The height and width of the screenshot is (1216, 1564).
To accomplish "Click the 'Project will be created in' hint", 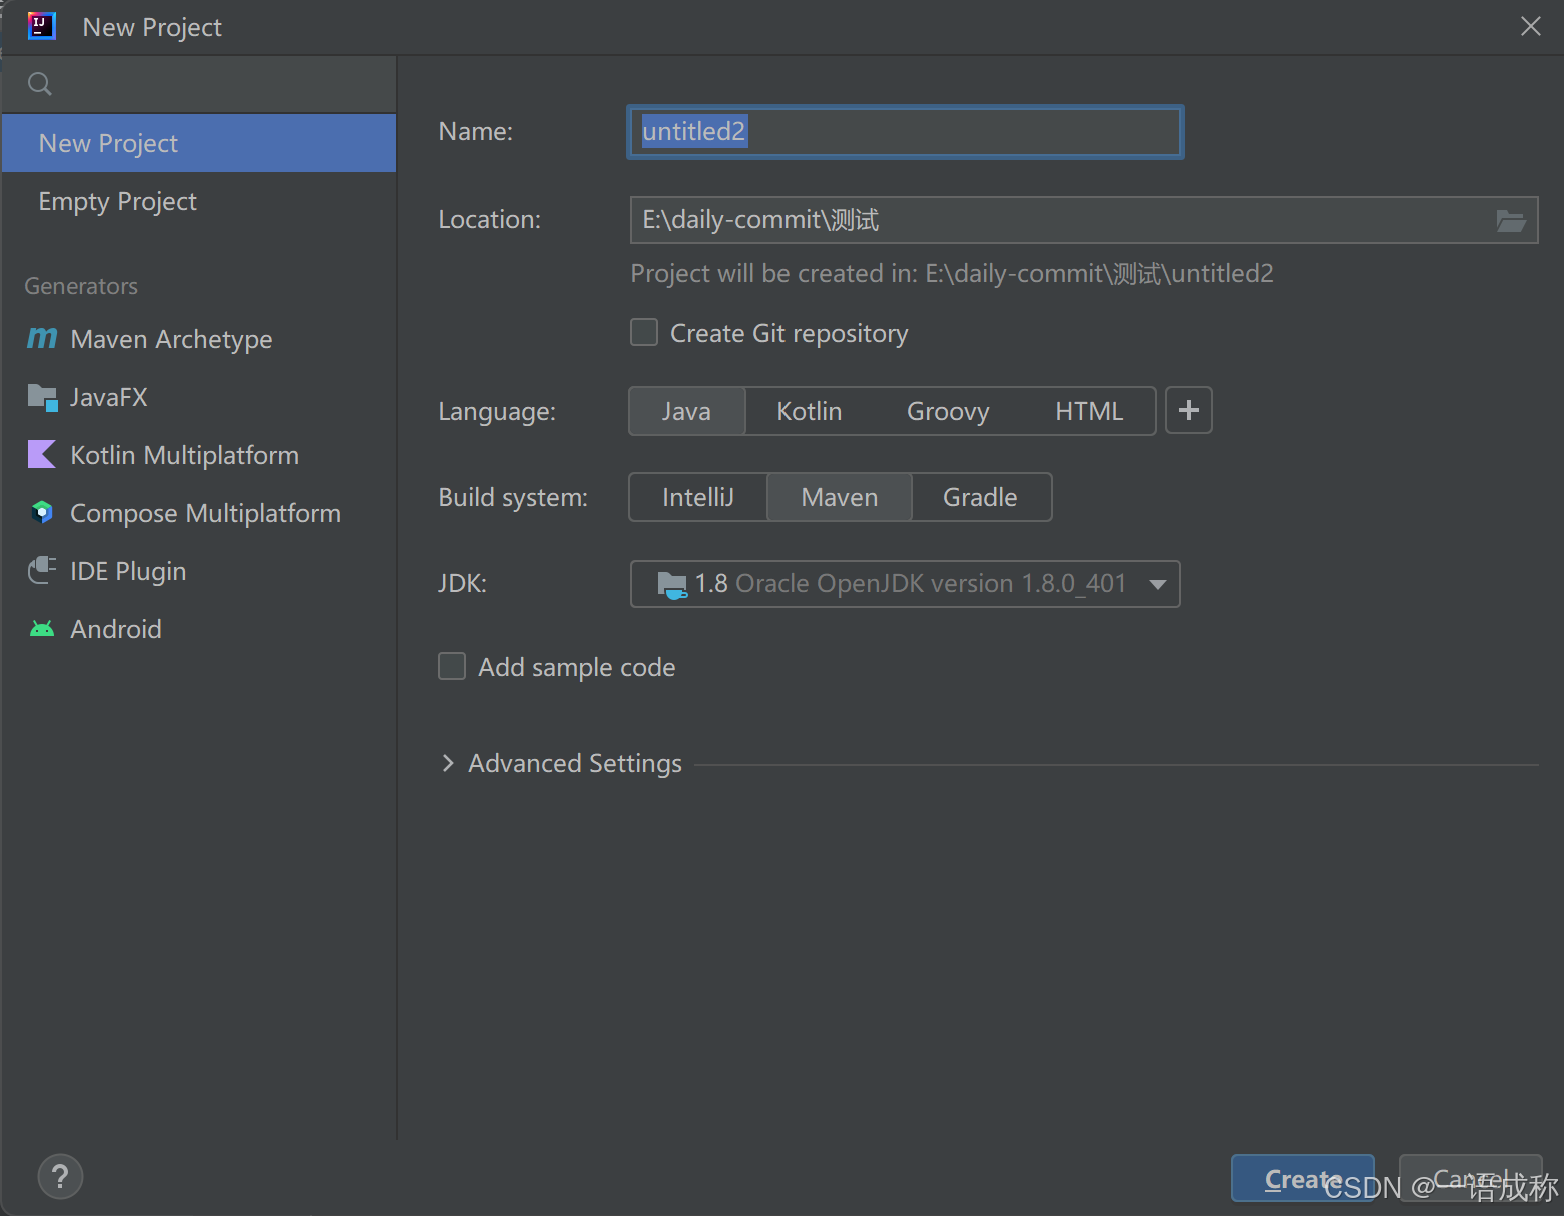I will point(952,274).
